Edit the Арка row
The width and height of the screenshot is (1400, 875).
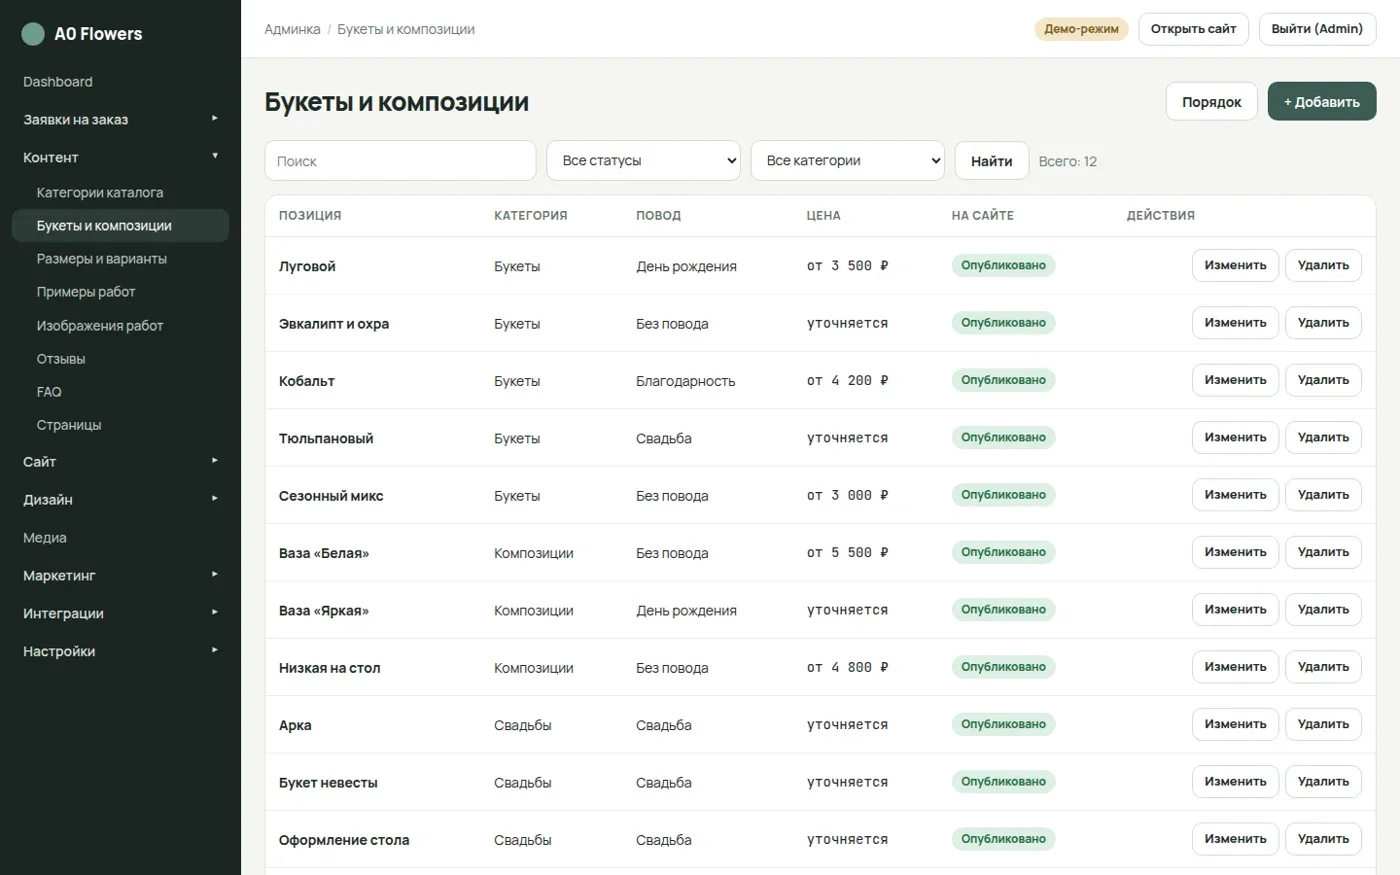tap(1235, 724)
